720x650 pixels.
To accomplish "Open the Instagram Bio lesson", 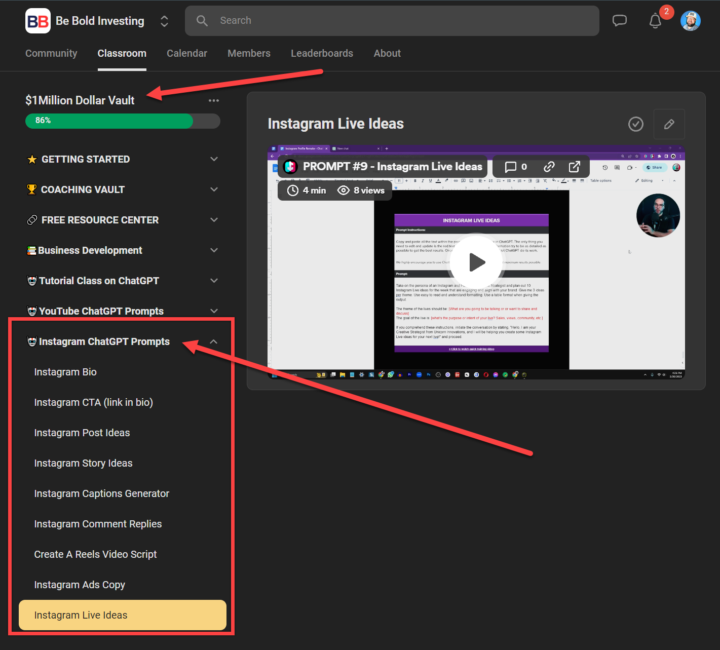I will pyautogui.click(x=65, y=372).
